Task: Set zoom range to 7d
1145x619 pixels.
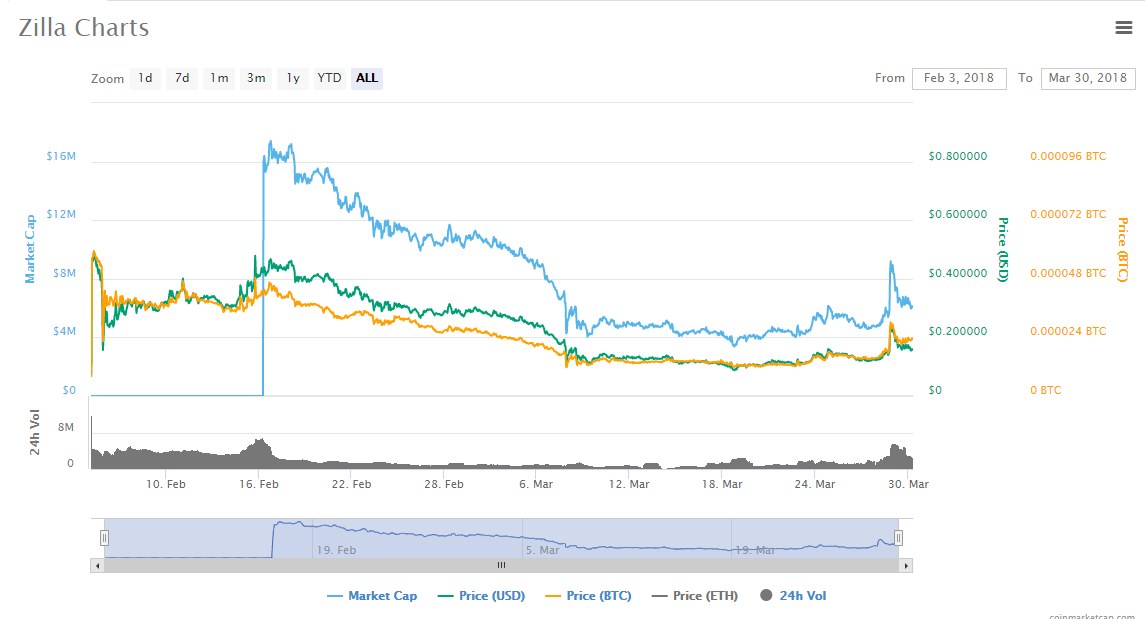Action: 181,78
